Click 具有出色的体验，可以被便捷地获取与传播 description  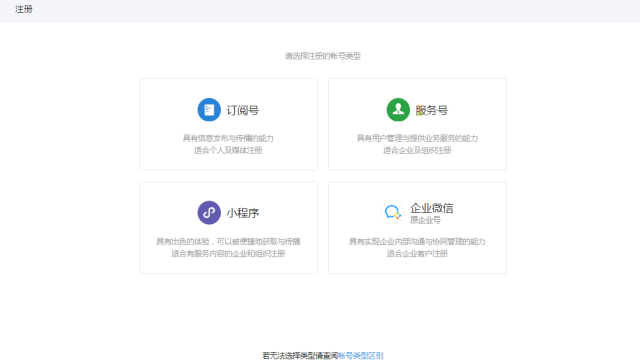[228, 242]
